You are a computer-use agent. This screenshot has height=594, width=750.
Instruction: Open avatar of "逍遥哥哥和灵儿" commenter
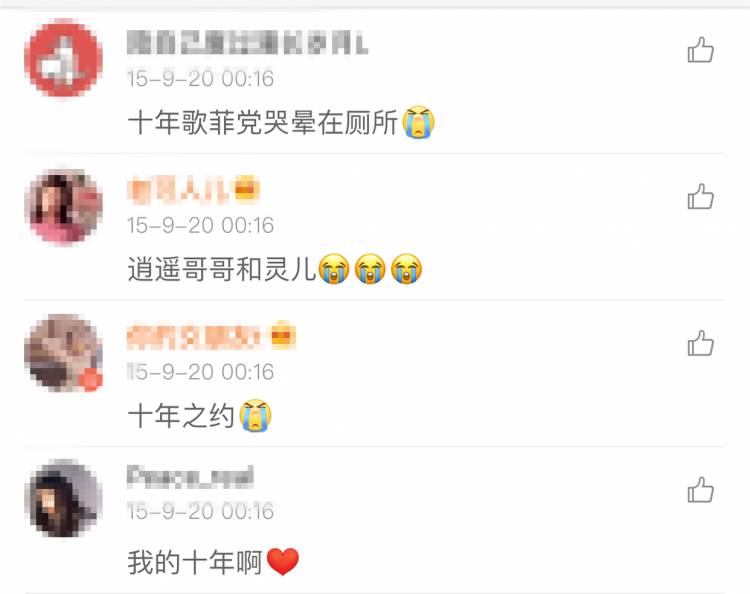click(x=63, y=207)
